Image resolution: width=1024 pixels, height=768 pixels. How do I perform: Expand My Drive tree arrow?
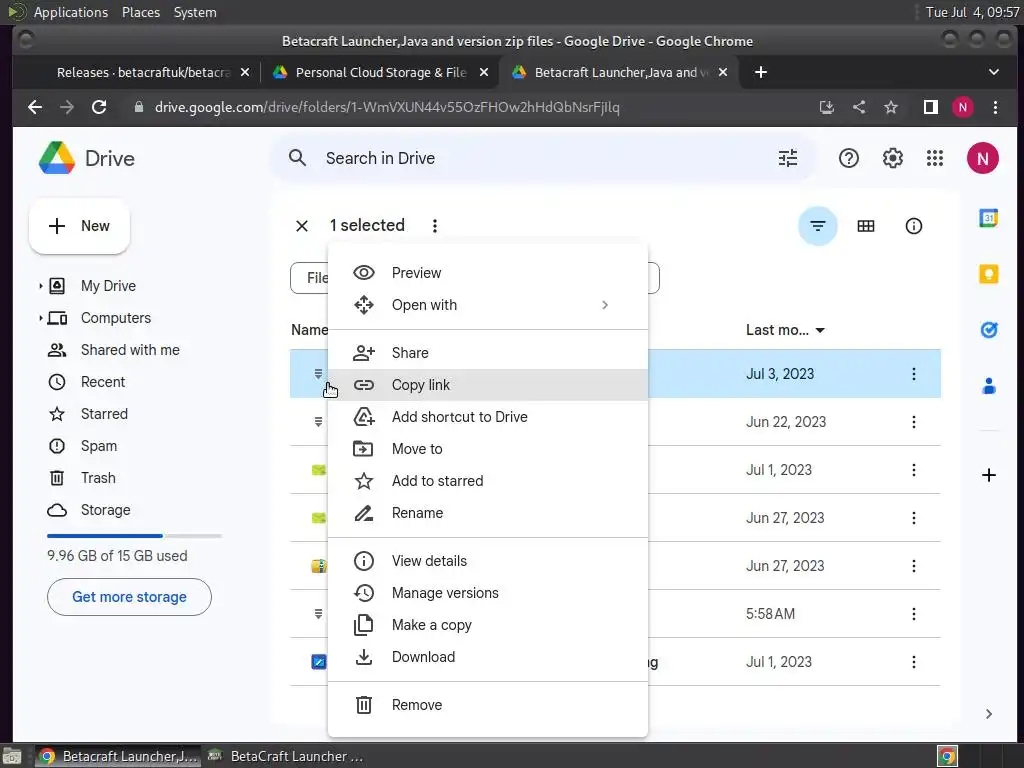tap(40, 286)
